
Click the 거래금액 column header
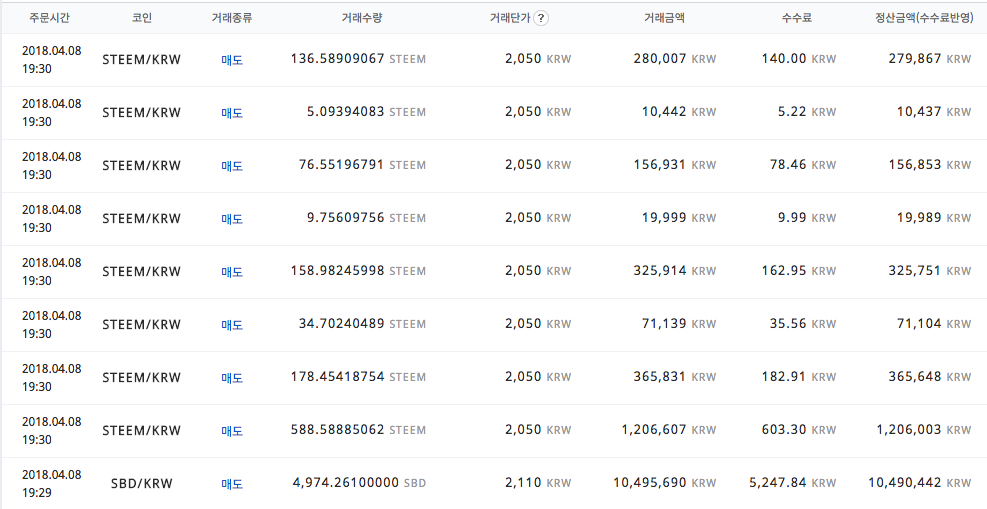coord(664,18)
